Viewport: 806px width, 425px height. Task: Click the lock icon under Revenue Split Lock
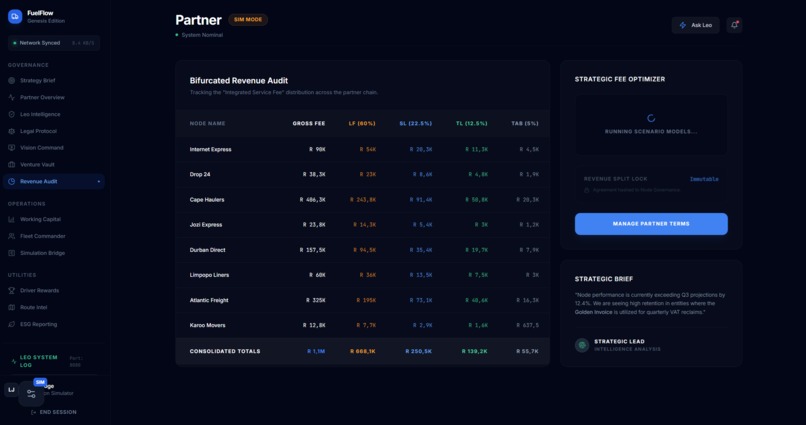point(587,190)
